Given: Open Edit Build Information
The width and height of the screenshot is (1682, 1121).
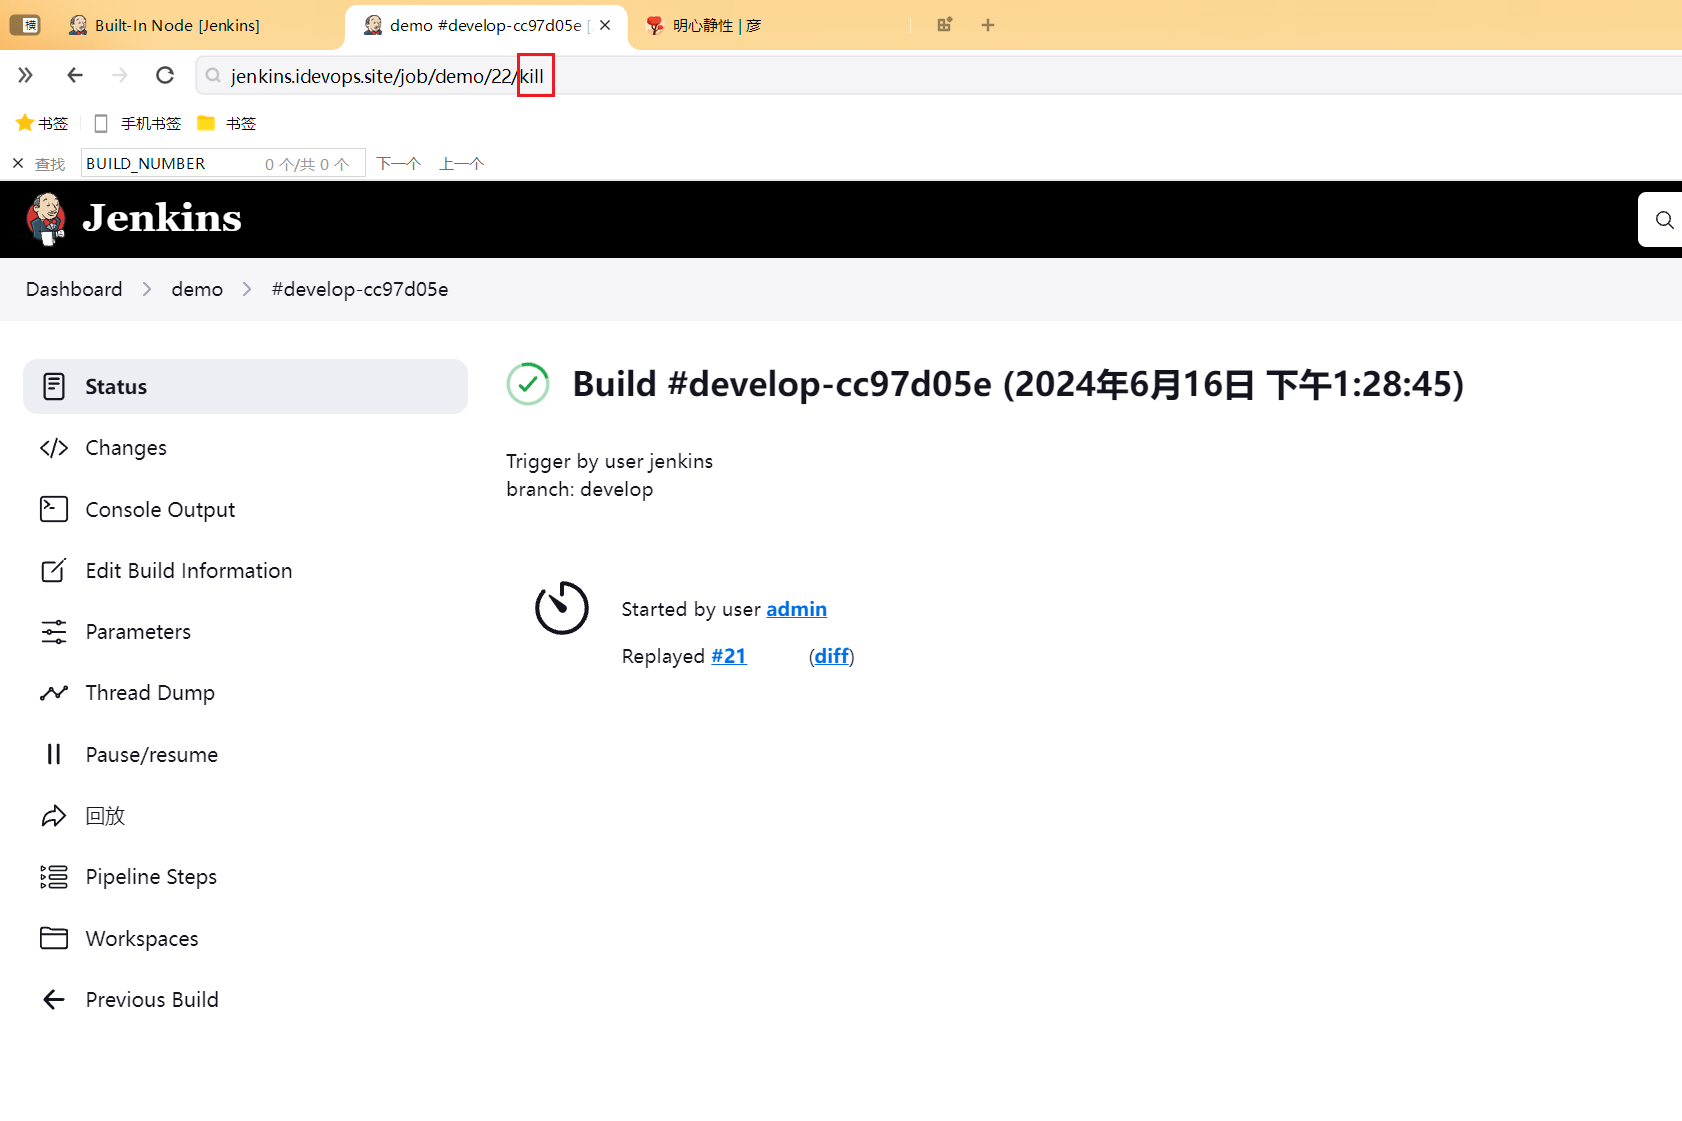Looking at the screenshot, I should 245,570.
